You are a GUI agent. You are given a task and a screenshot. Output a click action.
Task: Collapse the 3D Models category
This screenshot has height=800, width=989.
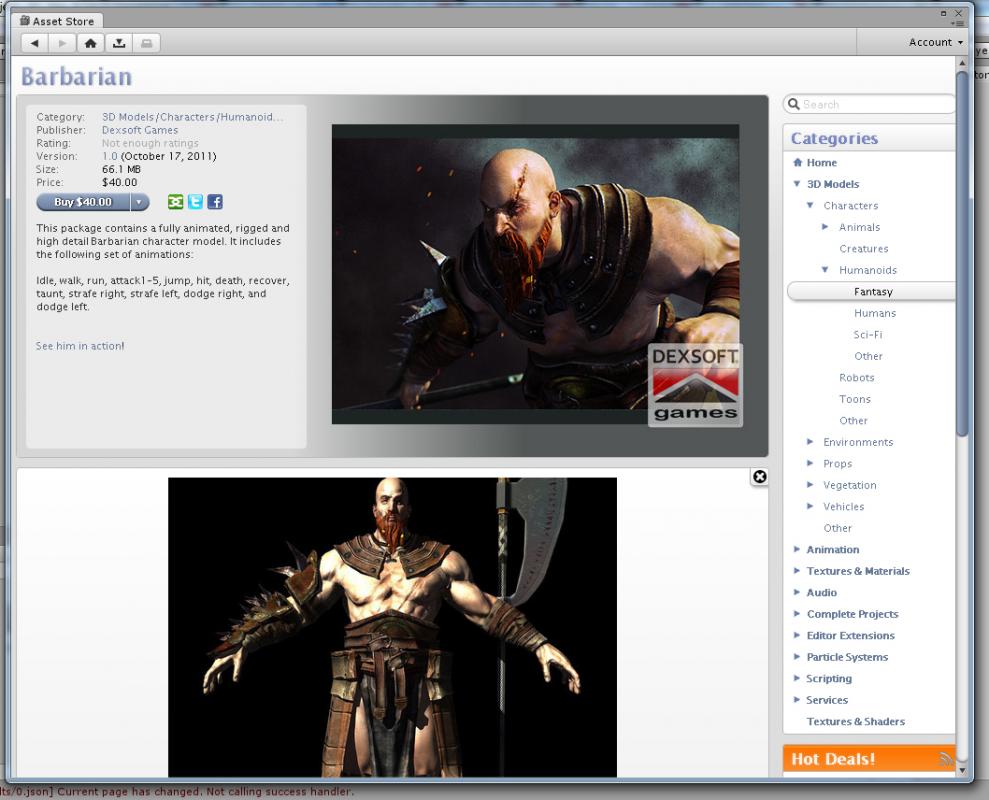797,184
